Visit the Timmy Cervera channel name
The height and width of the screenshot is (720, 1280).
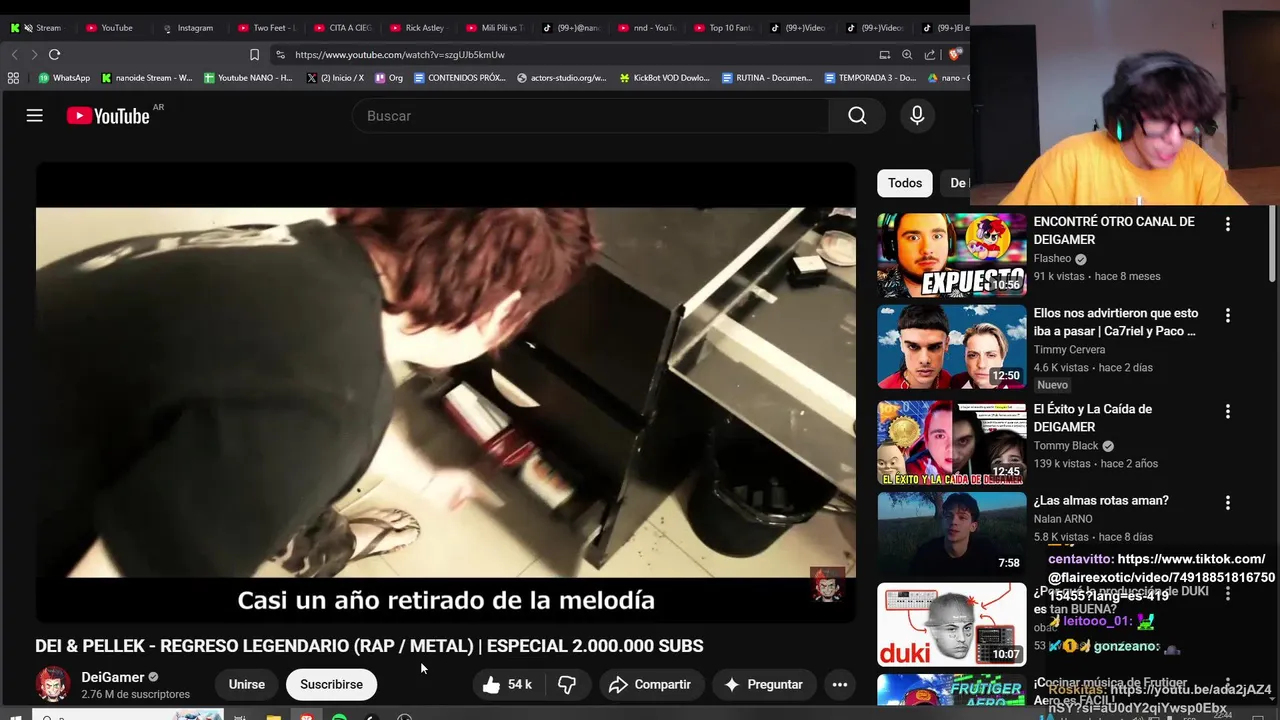[x=1069, y=350]
